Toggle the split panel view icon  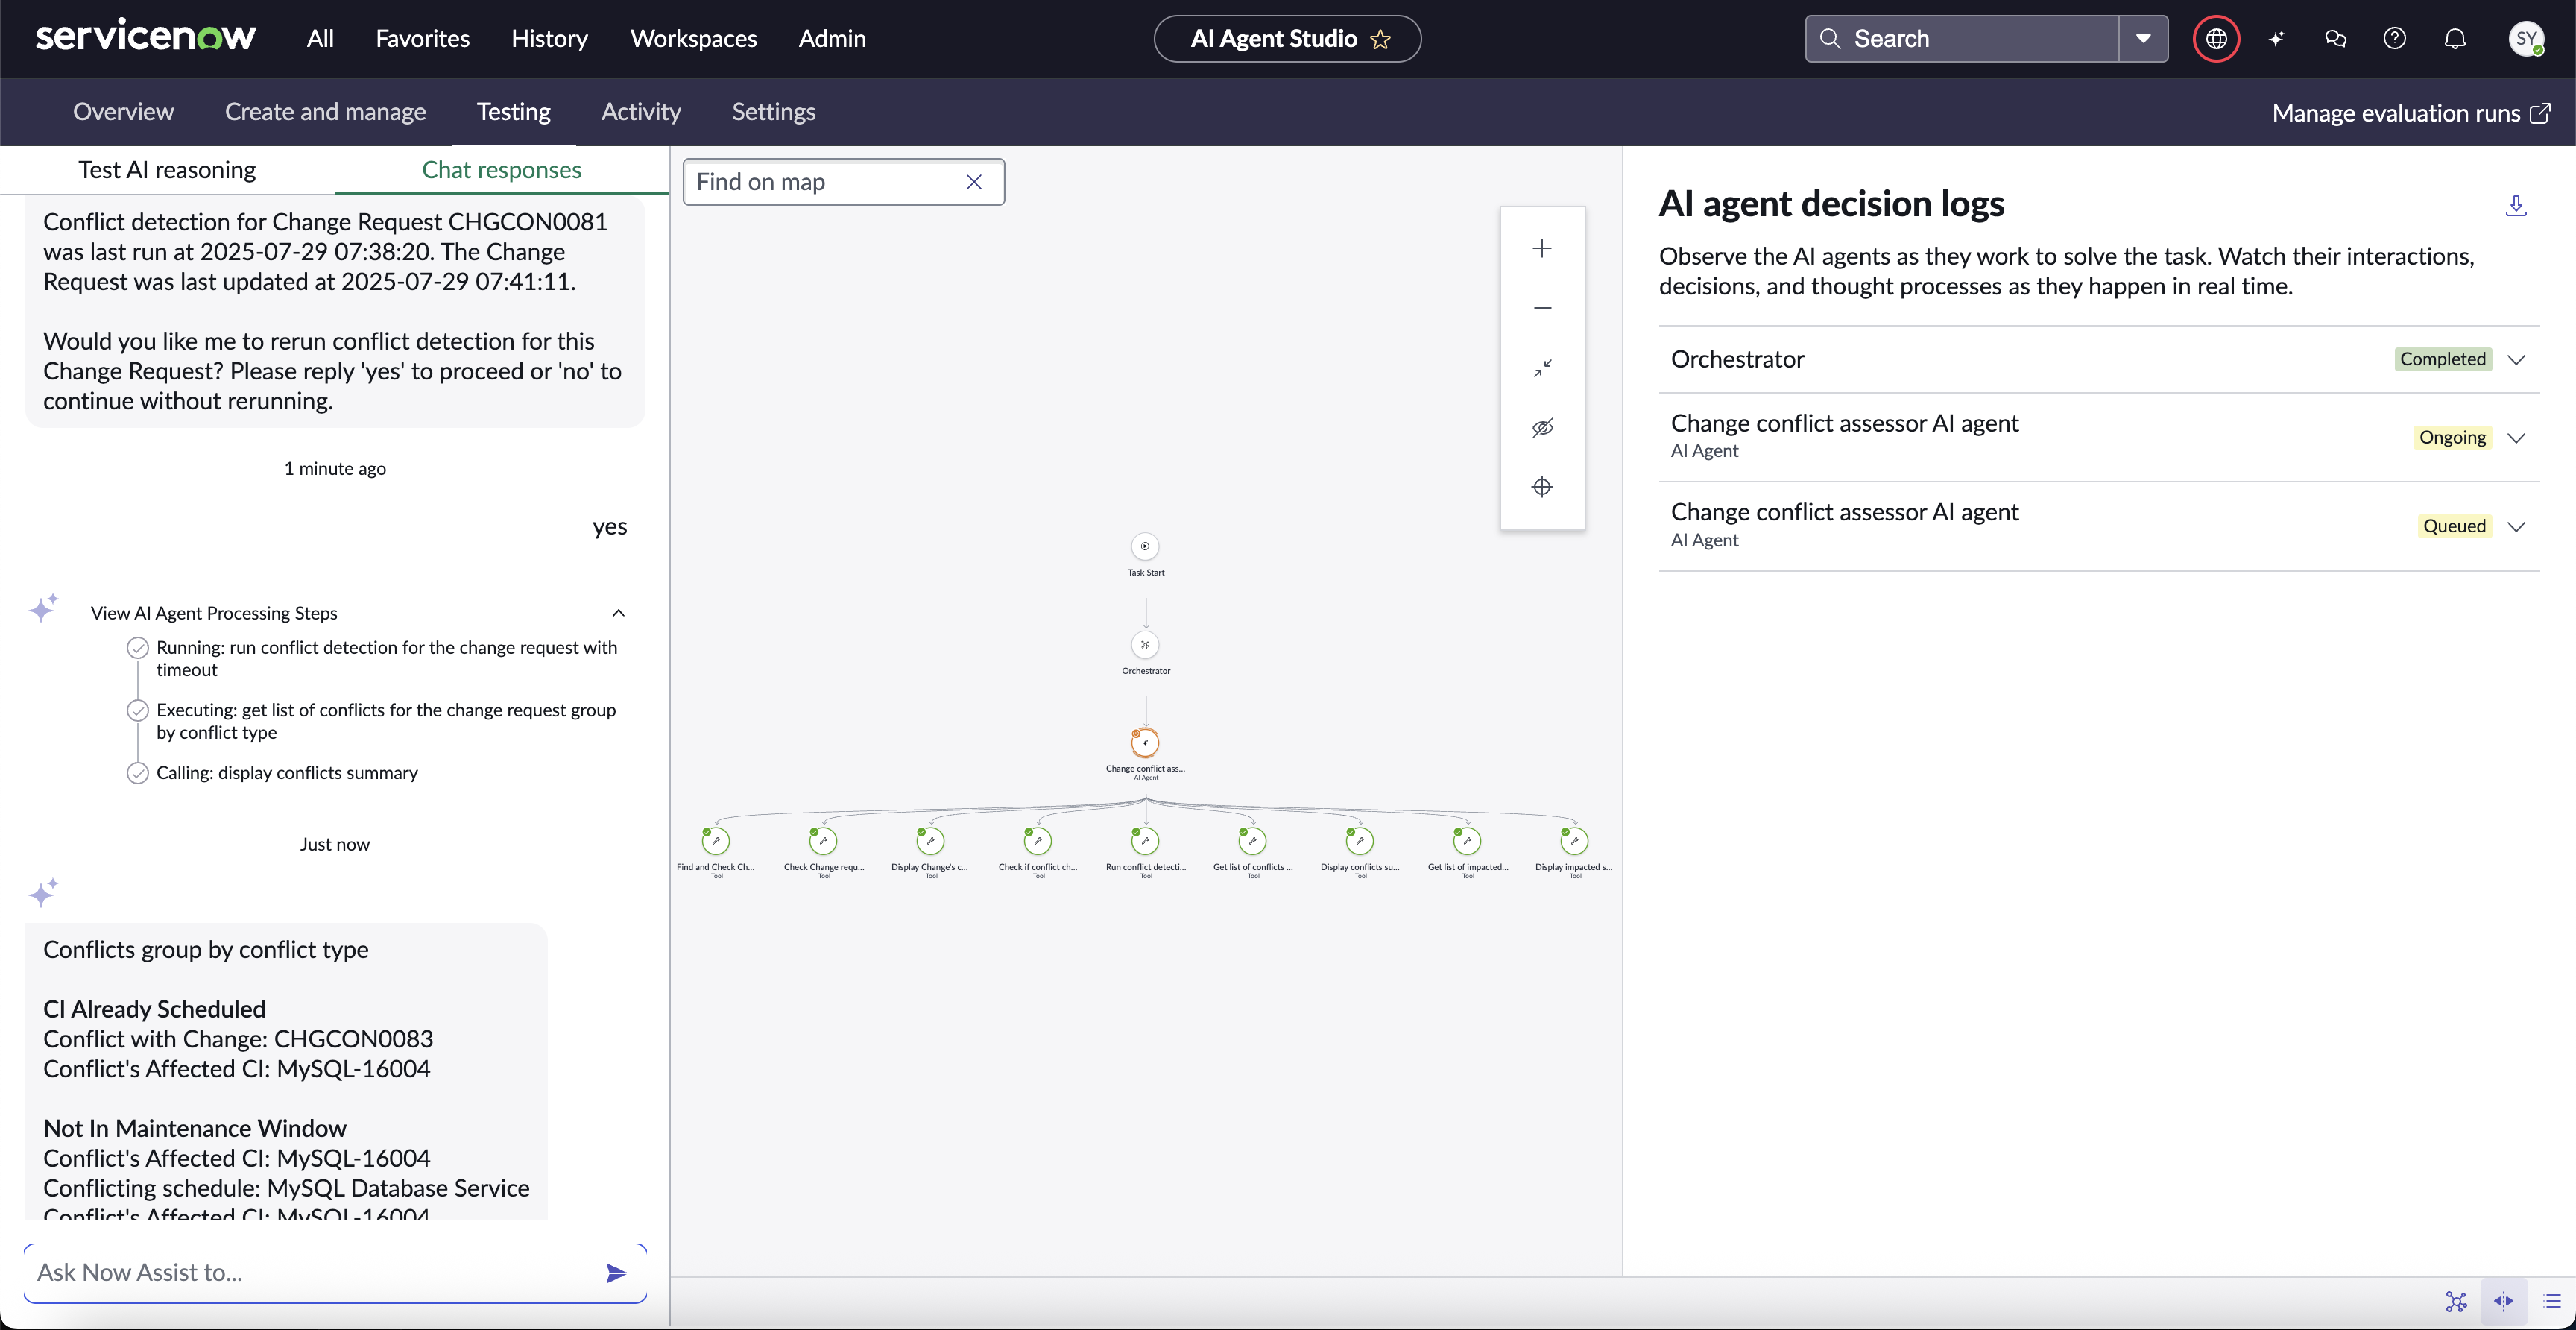tap(2504, 1301)
